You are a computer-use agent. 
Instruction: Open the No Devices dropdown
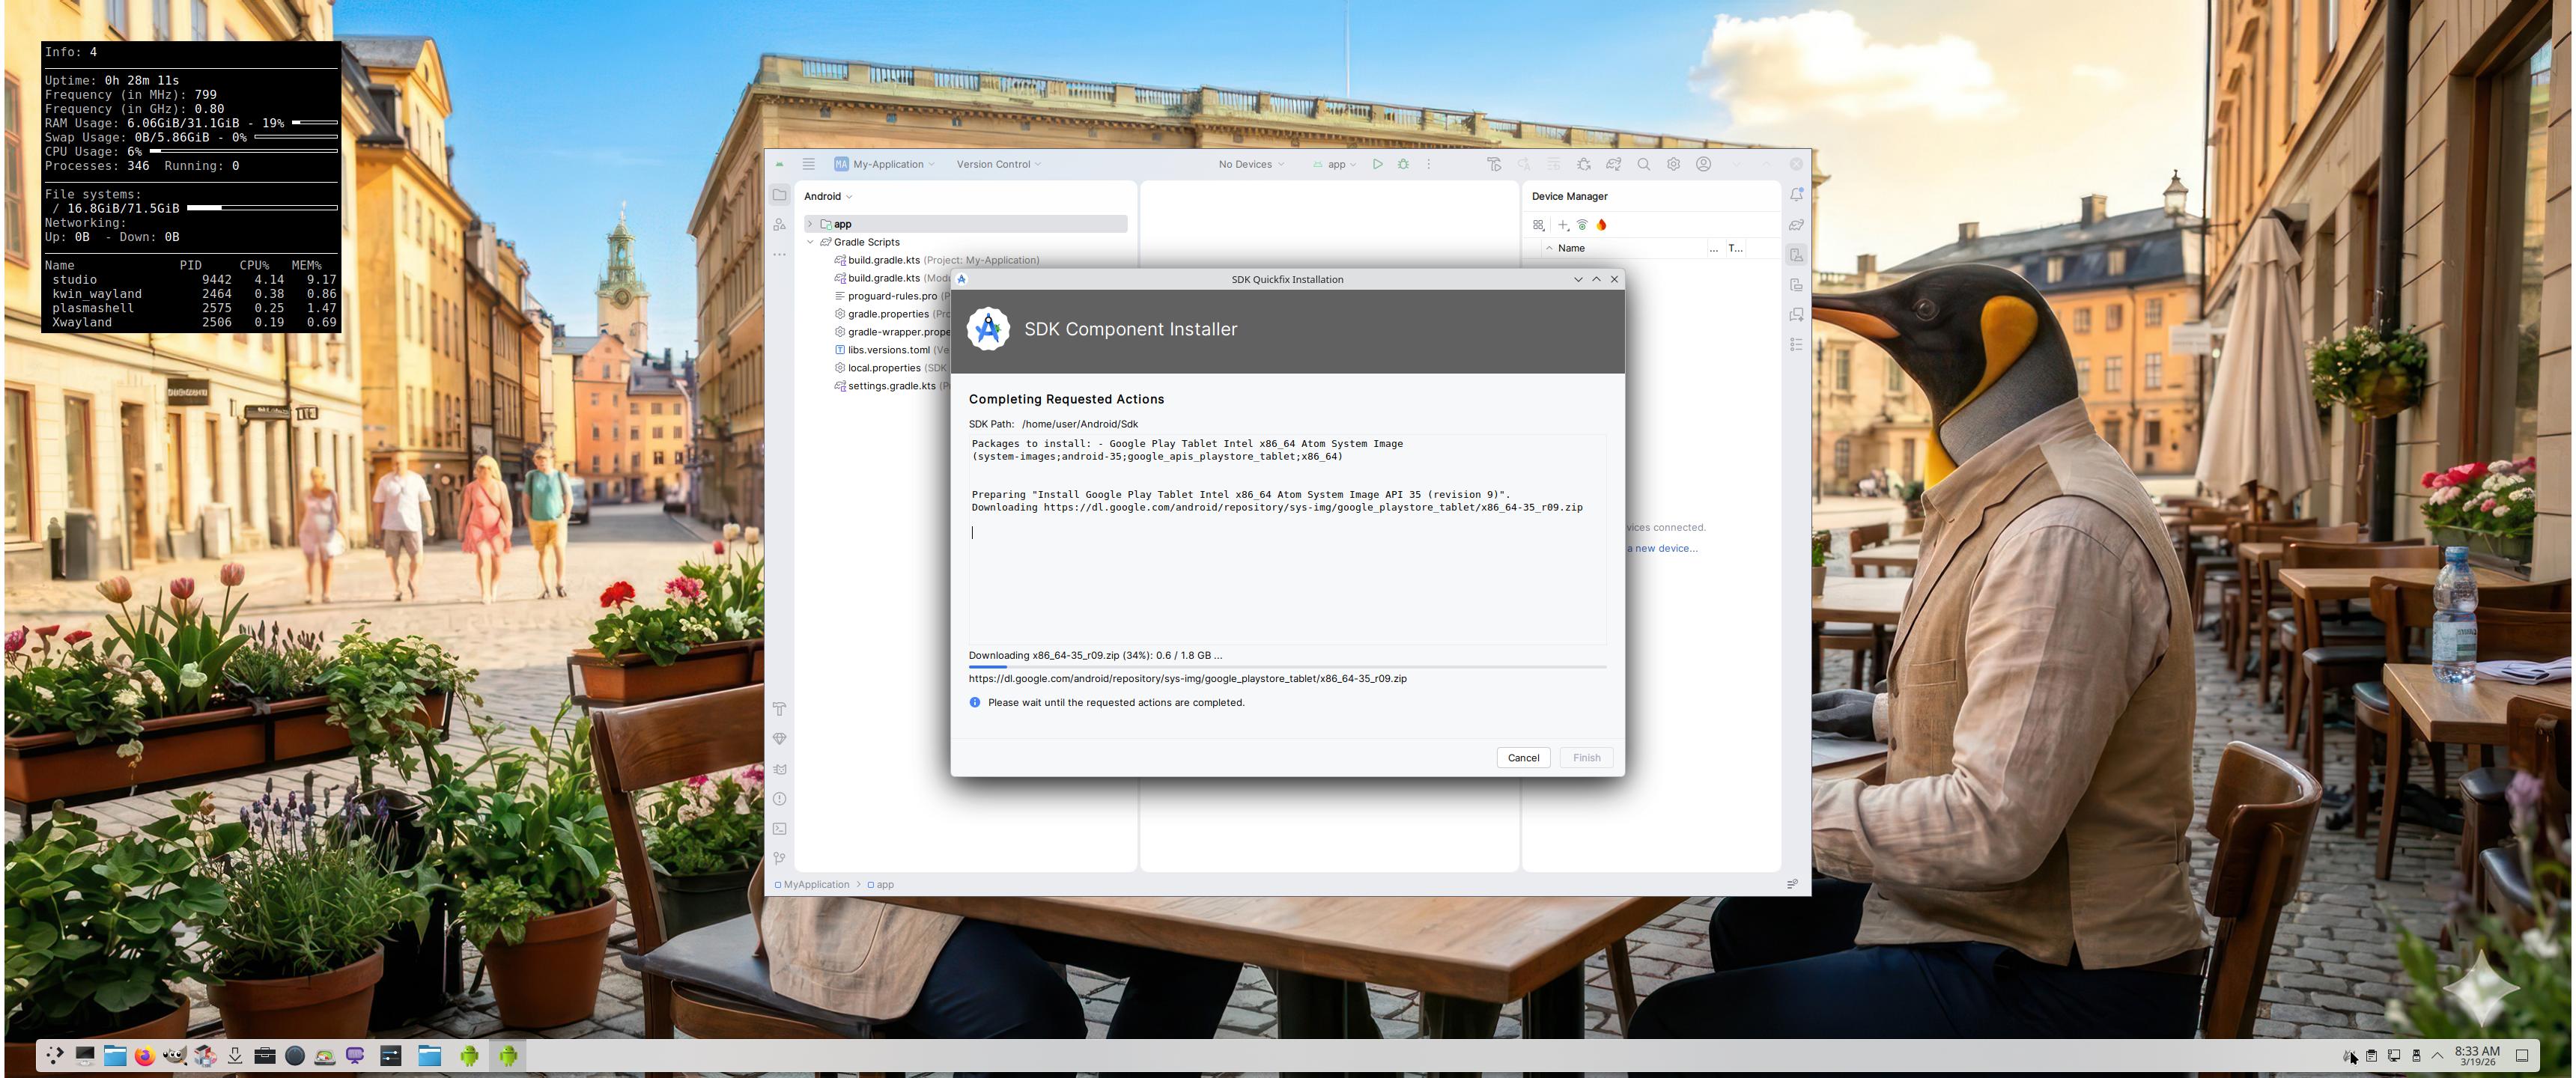tap(1251, 164)
